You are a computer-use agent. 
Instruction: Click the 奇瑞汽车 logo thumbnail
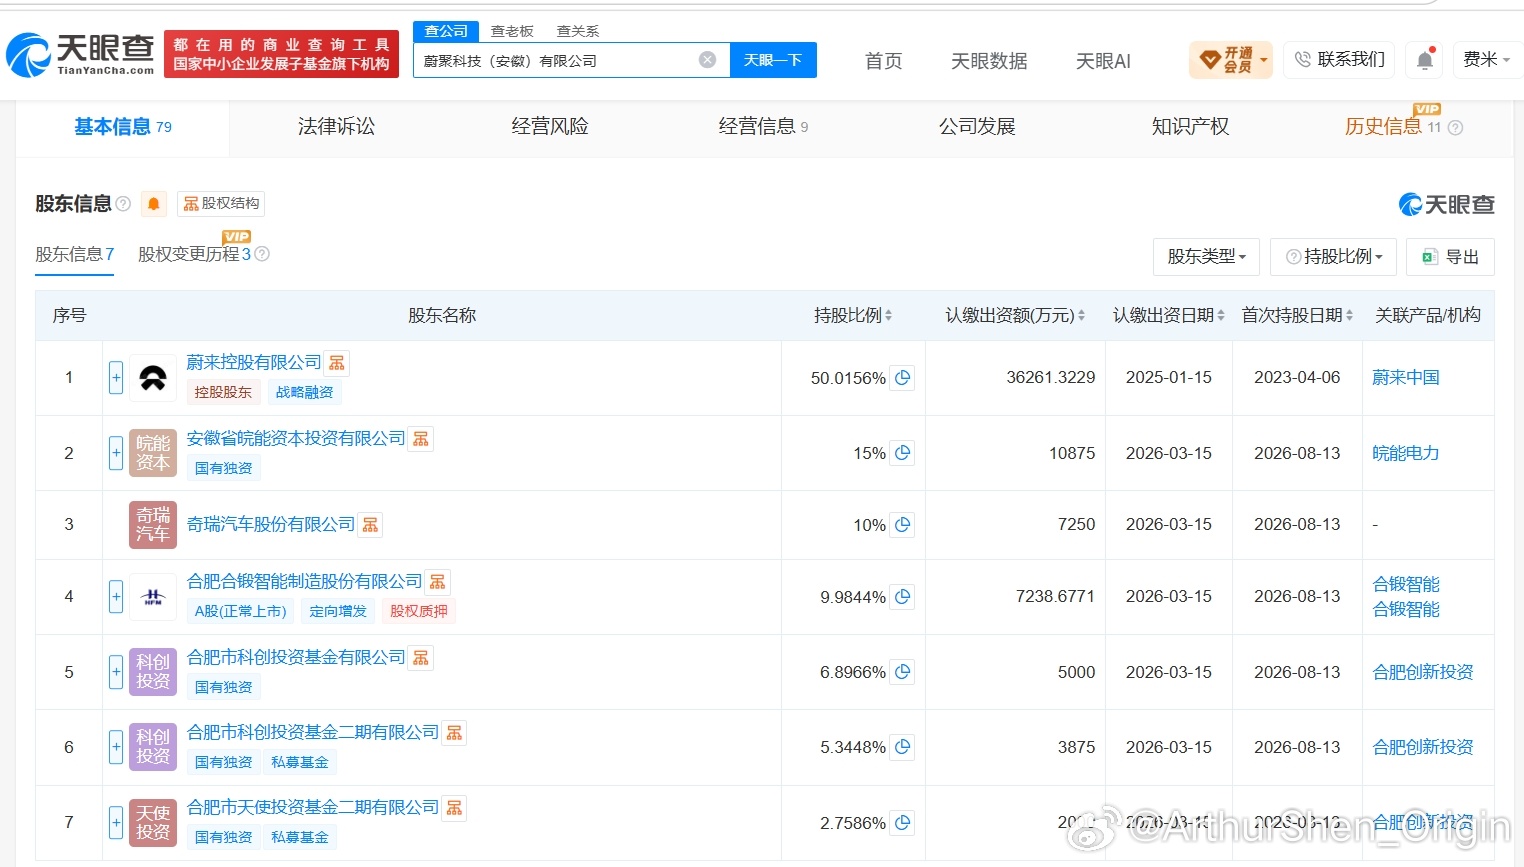click(x=153, y=525)
